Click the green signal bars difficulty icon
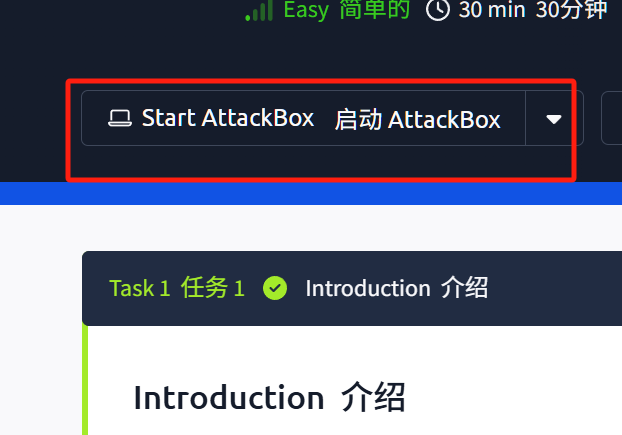622x435 pixels. (259, 10)
